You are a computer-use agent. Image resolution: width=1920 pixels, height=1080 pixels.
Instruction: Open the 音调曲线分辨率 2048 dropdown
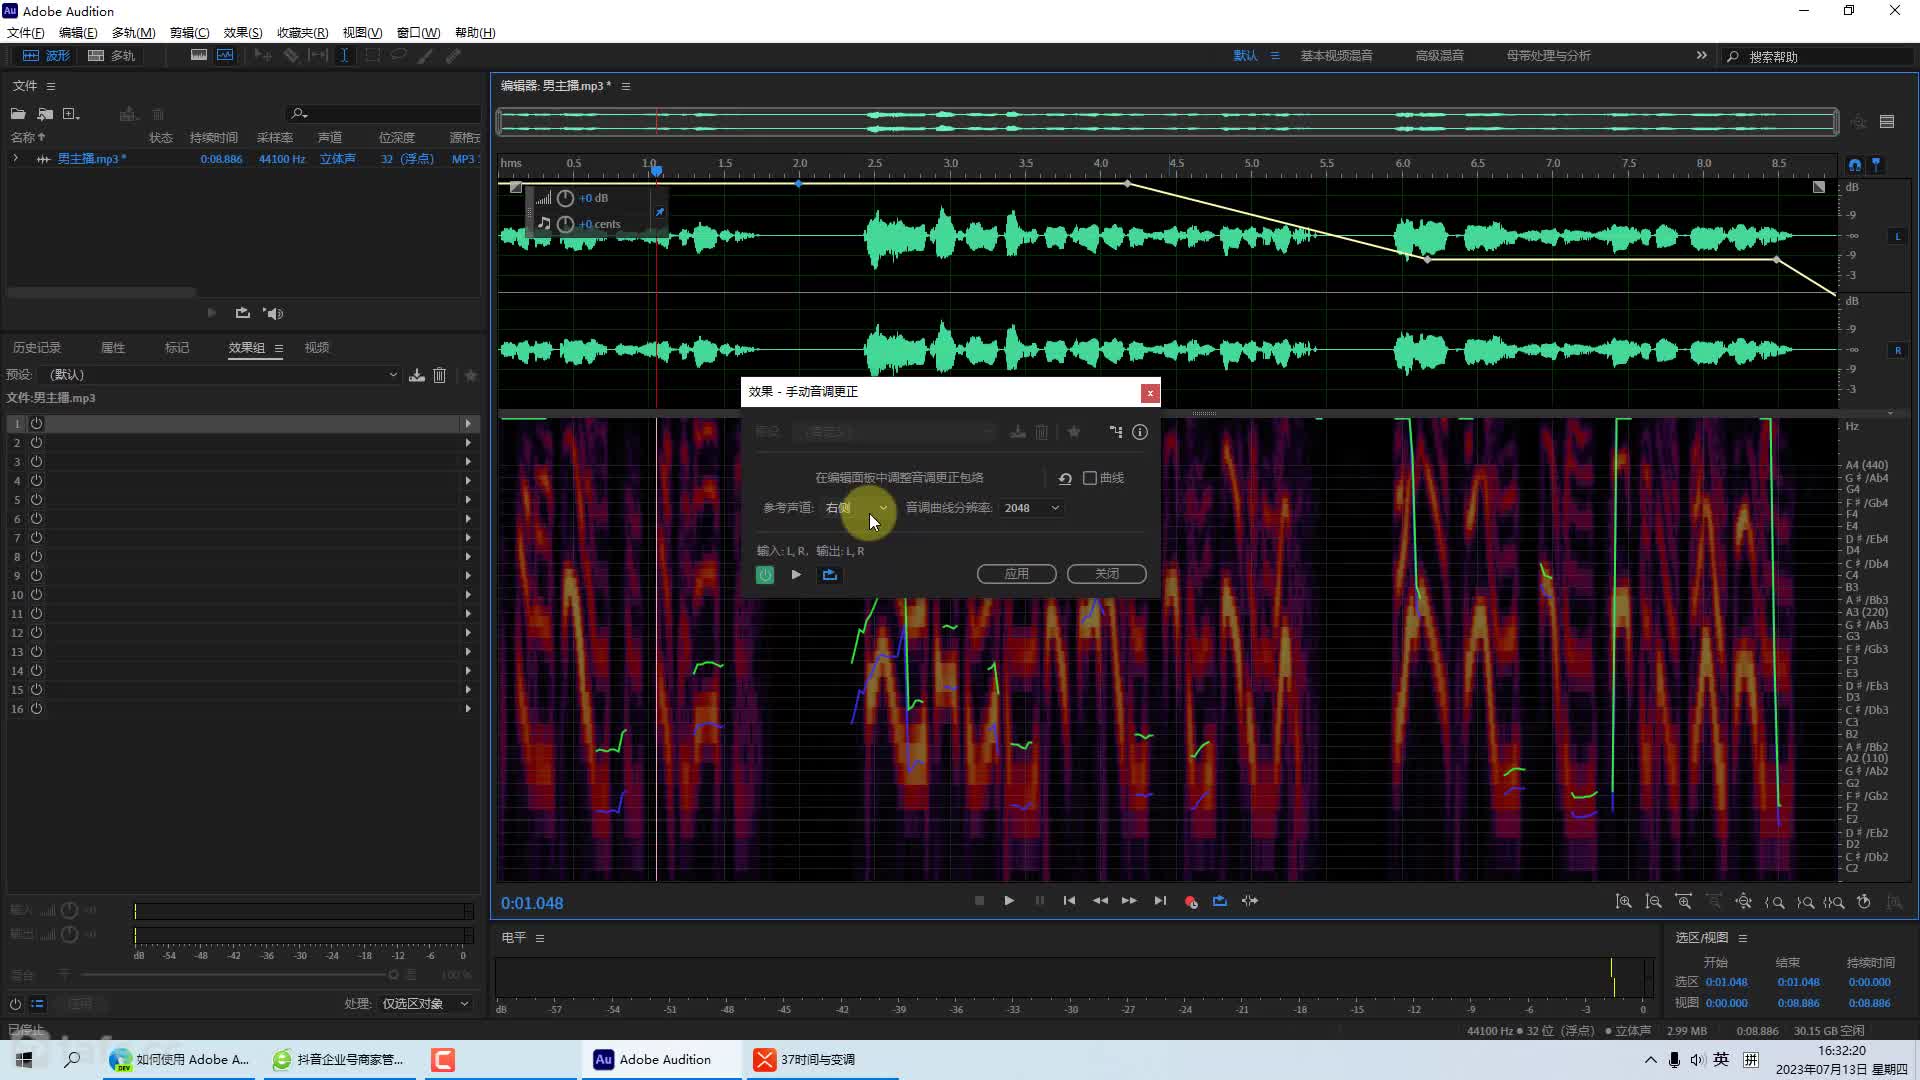point(1032,508)
